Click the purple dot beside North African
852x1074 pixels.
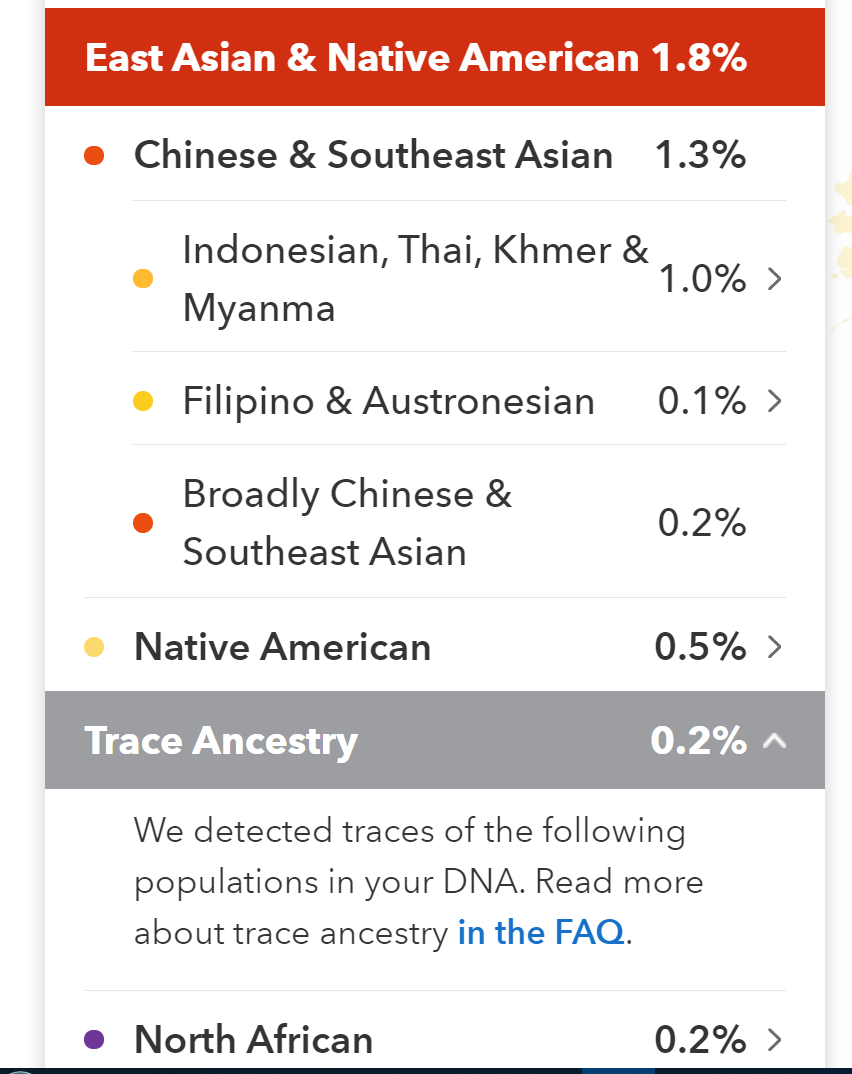pos(95,1040)
